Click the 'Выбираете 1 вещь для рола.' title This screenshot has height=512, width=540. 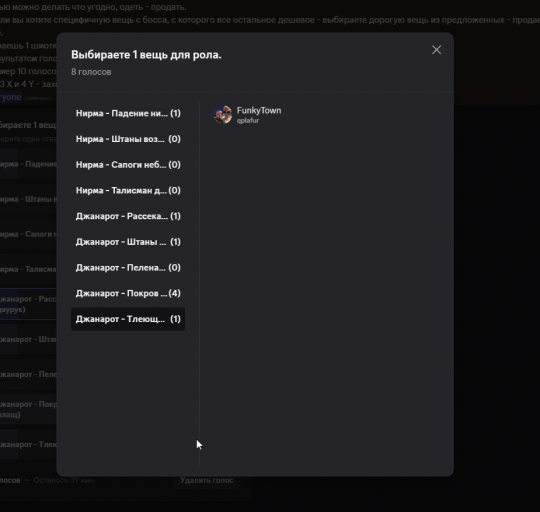coord(146,55)
